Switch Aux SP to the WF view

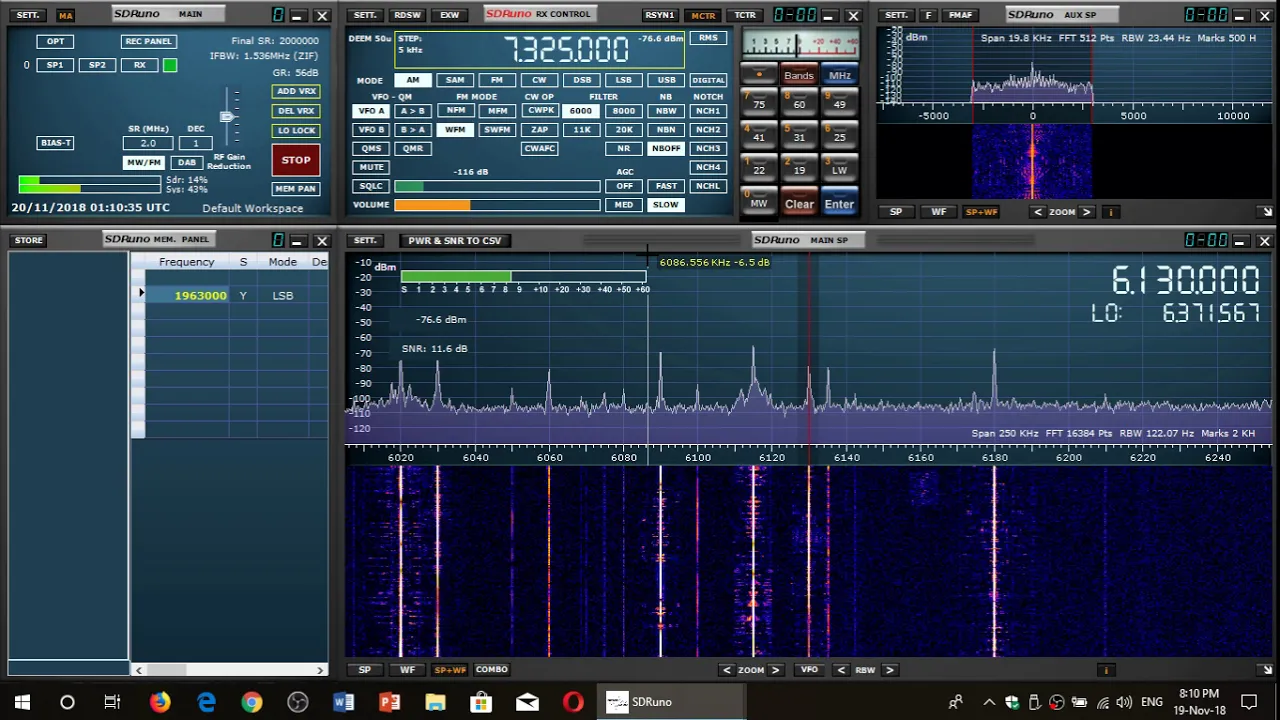tap(938, 212)
